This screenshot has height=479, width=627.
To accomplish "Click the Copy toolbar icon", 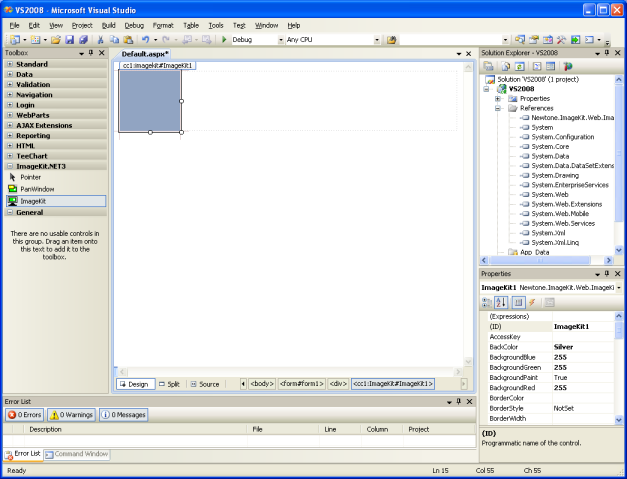I will (x=114, y=40).
